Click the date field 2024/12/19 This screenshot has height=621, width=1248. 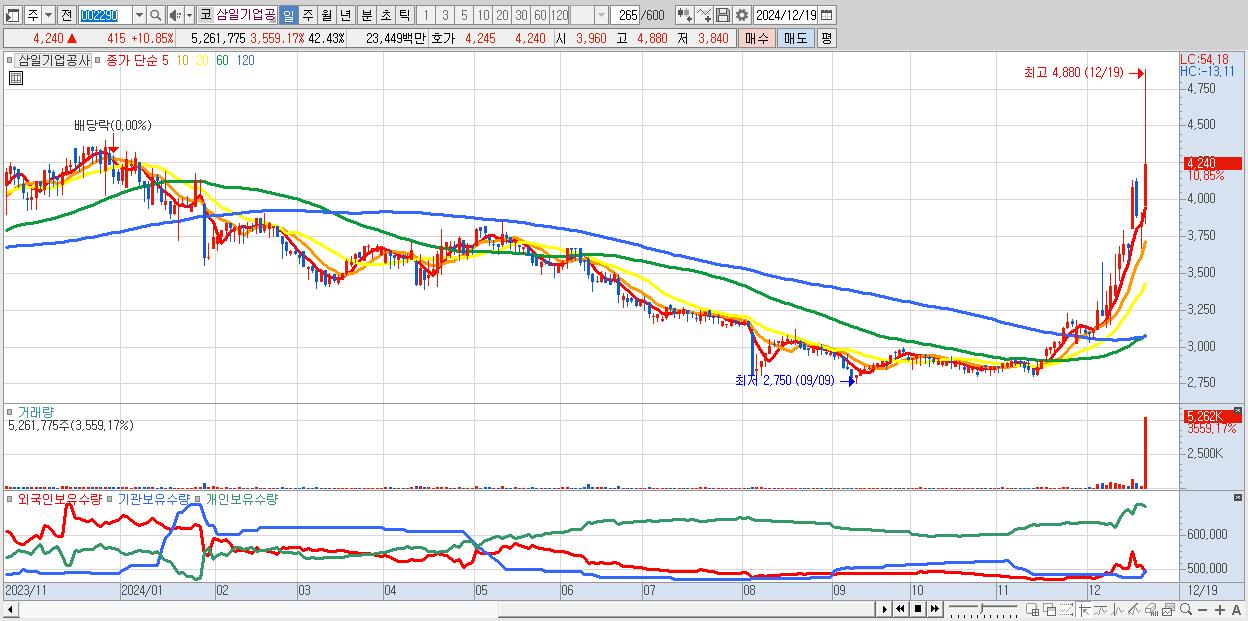pyautogui.click(x=785, y=15)
